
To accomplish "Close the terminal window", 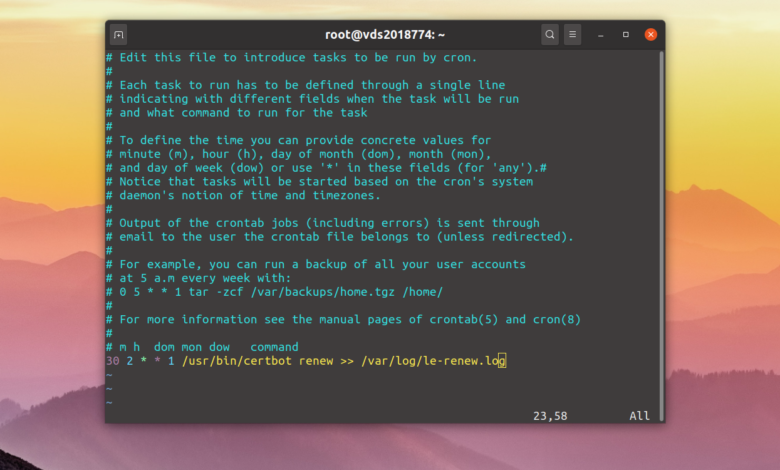I will [651, 34].
